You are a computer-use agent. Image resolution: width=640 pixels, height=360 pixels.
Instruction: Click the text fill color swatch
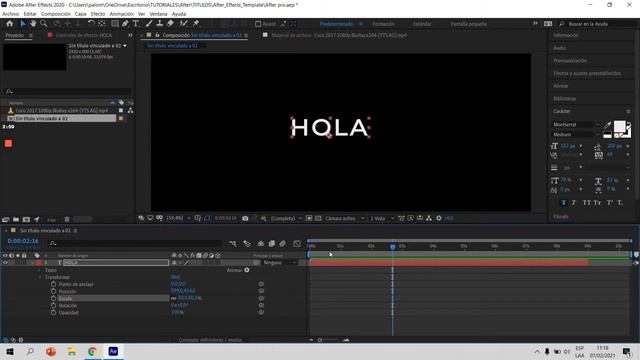(x=619, y=127)
